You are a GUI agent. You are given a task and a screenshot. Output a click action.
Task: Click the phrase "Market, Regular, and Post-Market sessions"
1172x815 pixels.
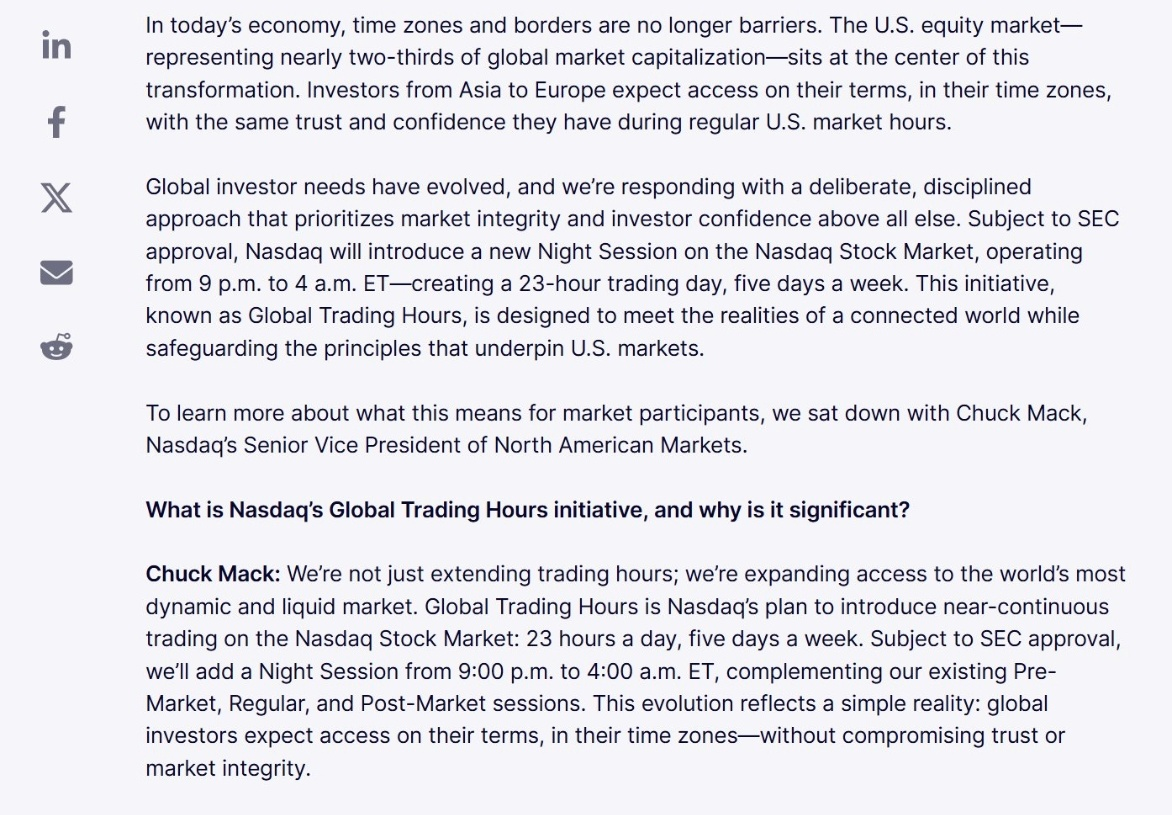tap(365, 704)
